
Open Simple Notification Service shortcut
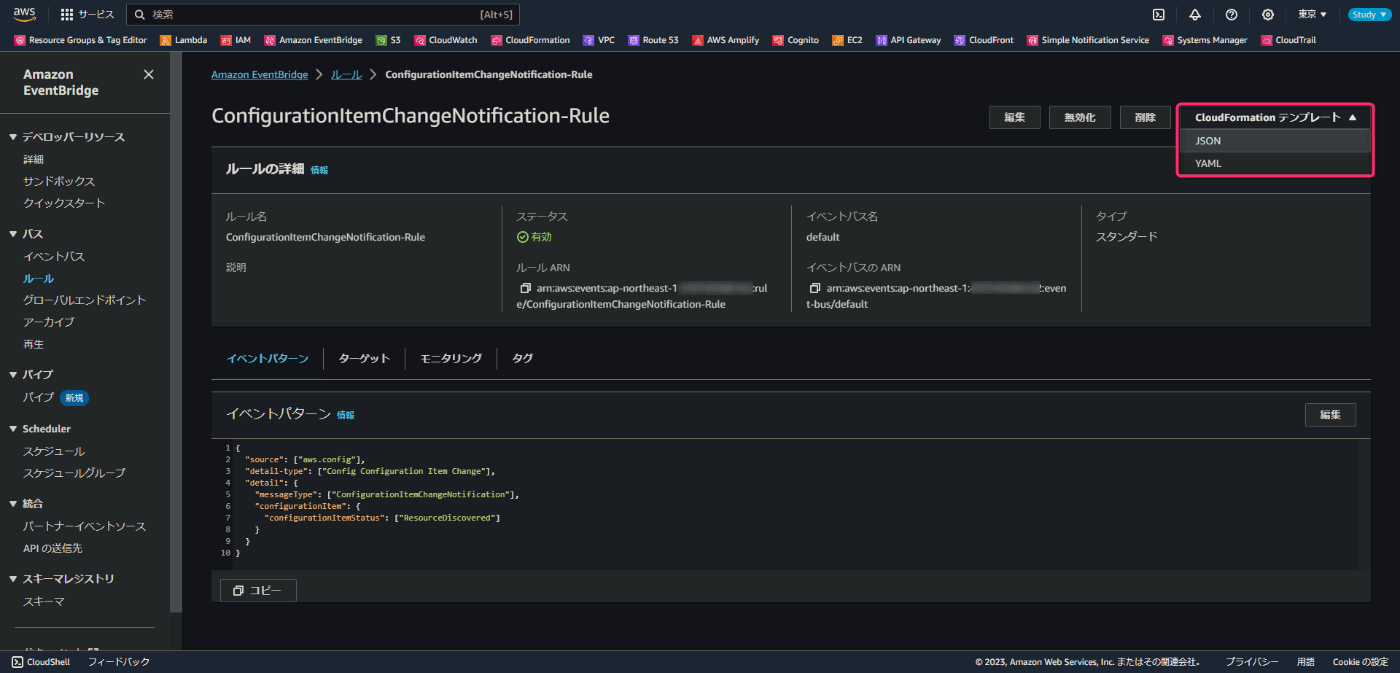1088,40
